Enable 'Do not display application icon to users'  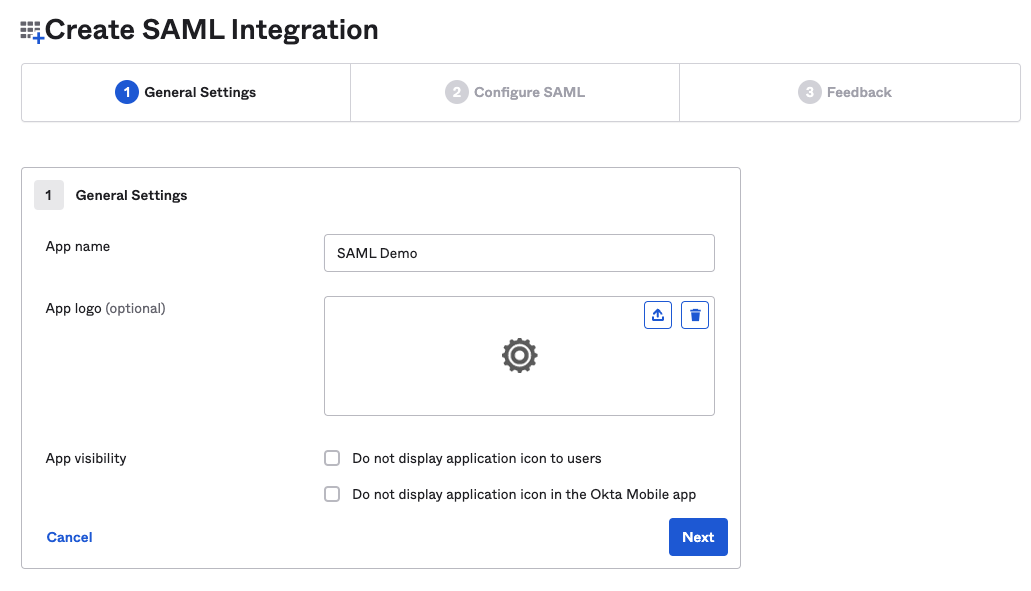[332, 458]
